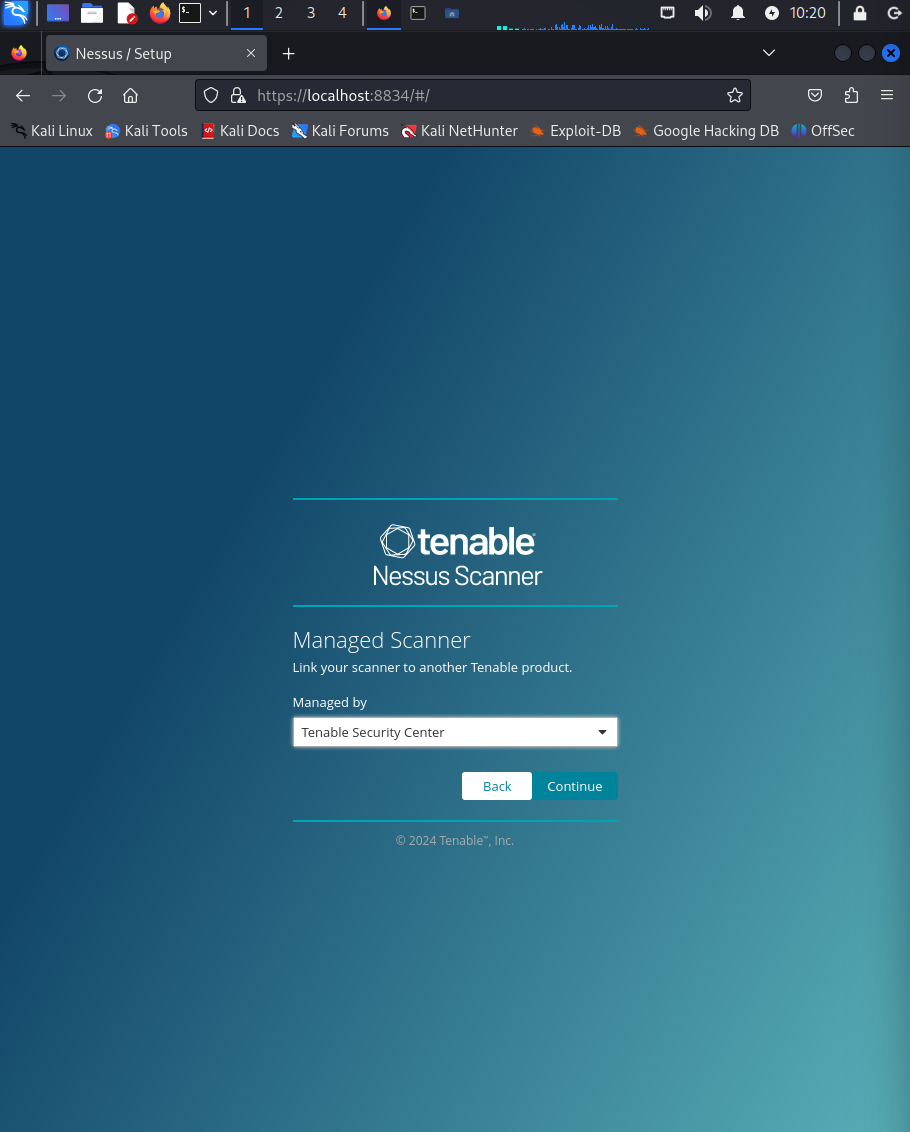Save page to Pocket
Image resolution: width=910 pixels, height=1132 pixels.
815,95
